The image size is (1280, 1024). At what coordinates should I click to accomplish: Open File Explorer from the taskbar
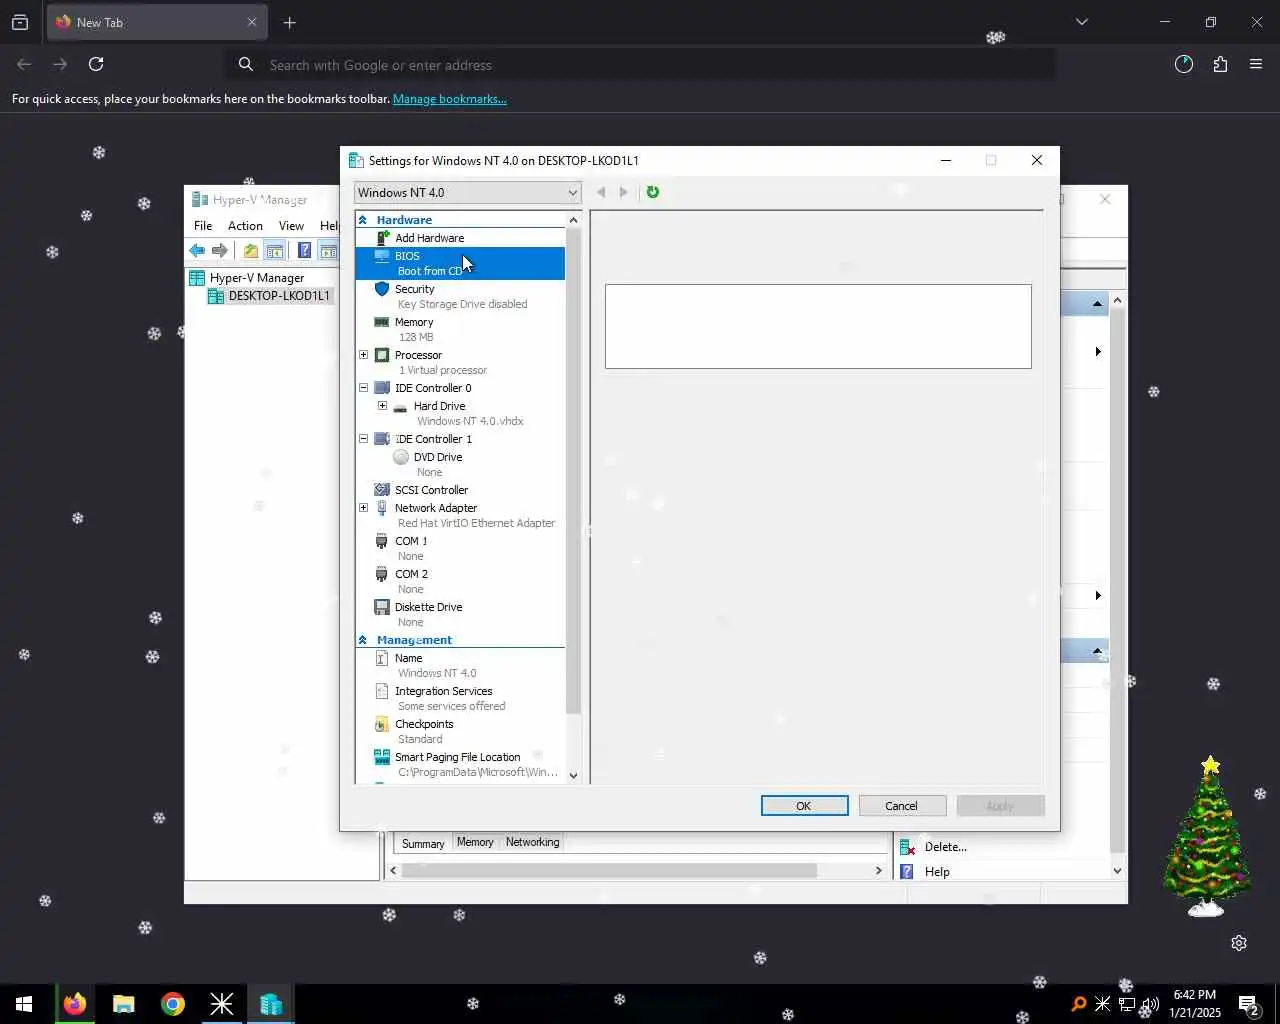(124, 1004)
